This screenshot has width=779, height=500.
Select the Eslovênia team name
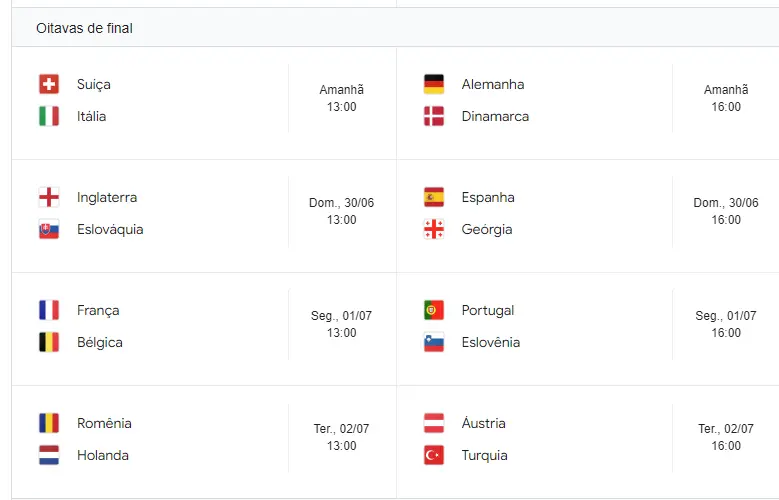click(491, 342)
